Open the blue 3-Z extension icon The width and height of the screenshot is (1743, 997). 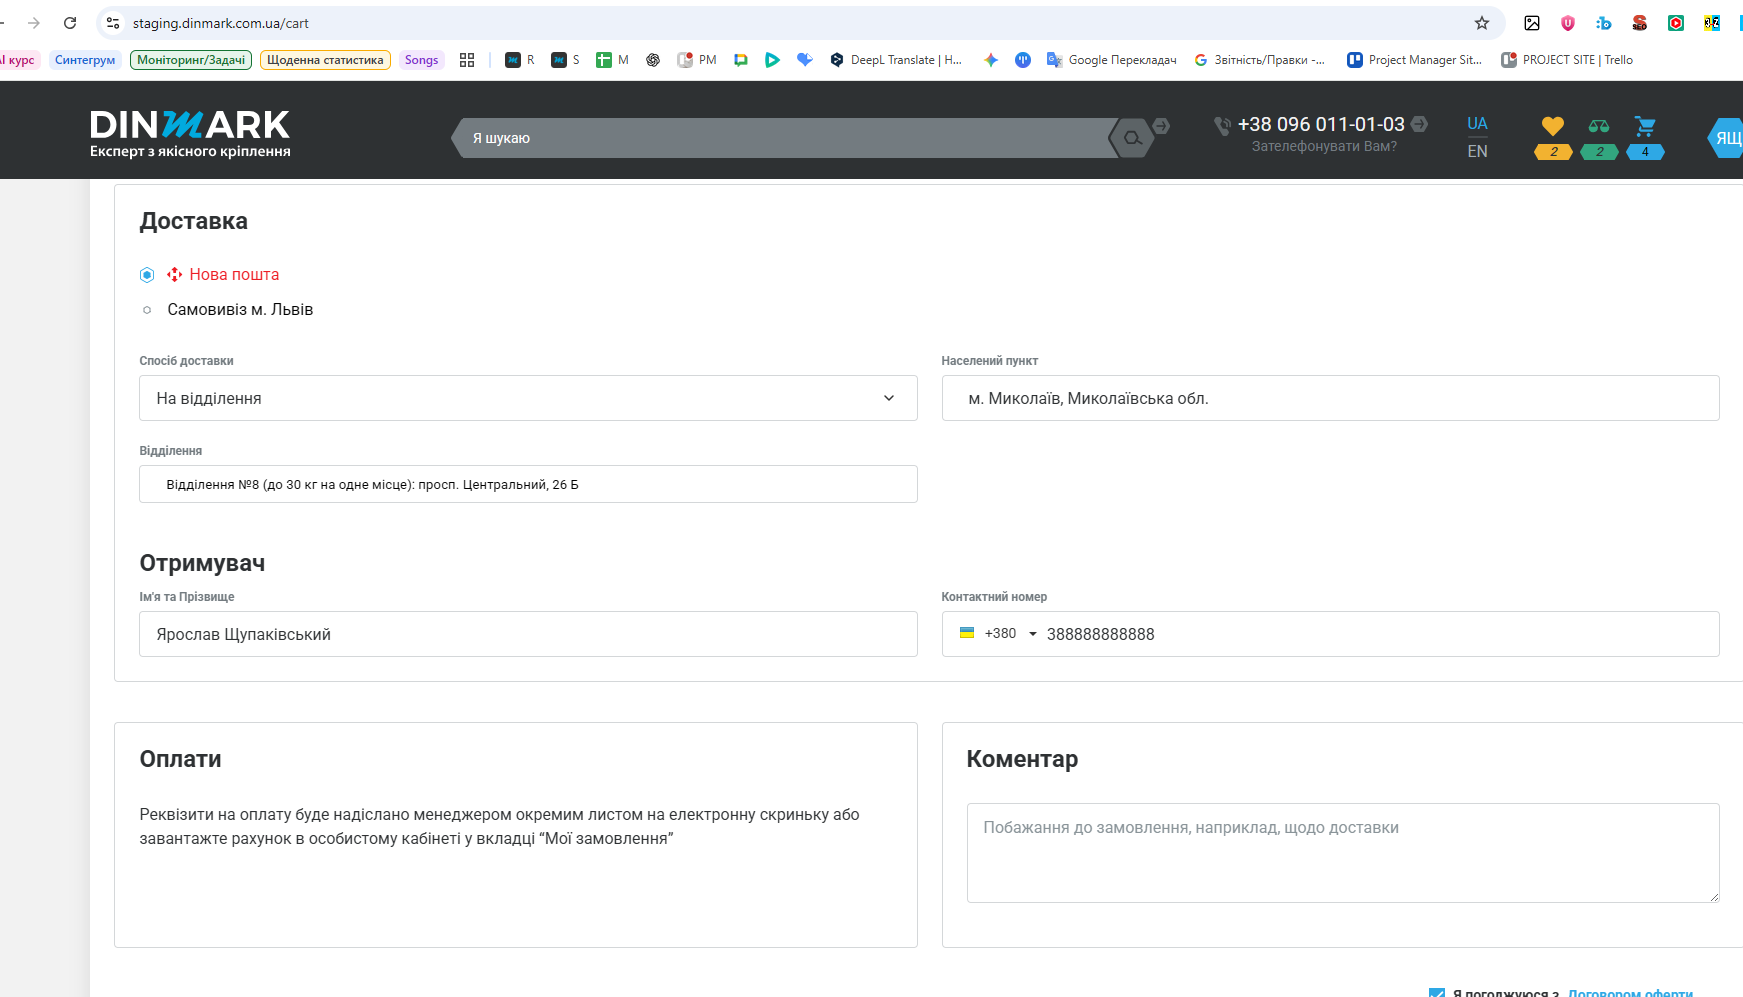[x=1711, y=23]
